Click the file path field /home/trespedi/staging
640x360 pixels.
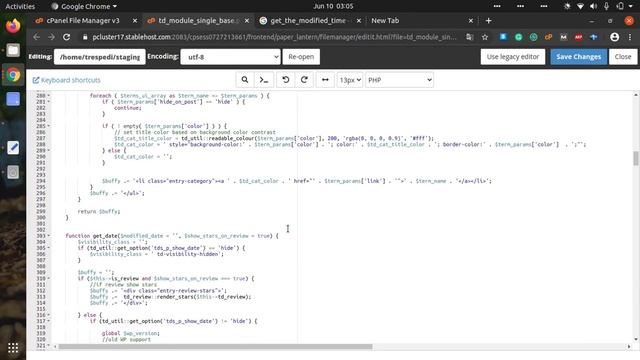100,57
